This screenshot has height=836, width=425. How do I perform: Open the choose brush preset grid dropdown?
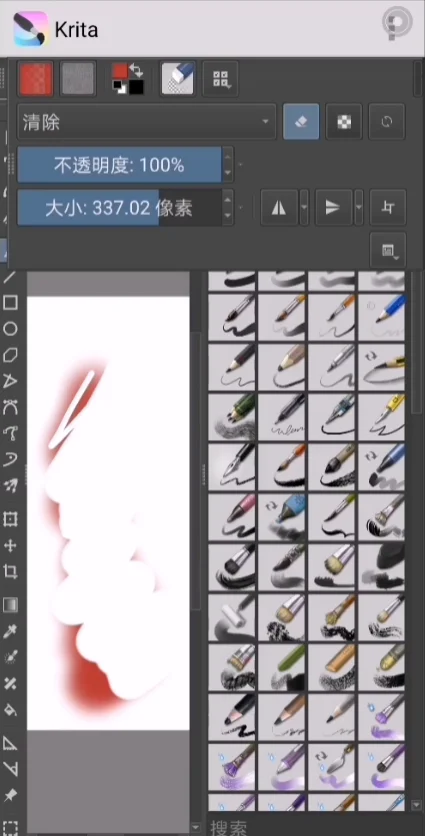click(x=220, y=78)
